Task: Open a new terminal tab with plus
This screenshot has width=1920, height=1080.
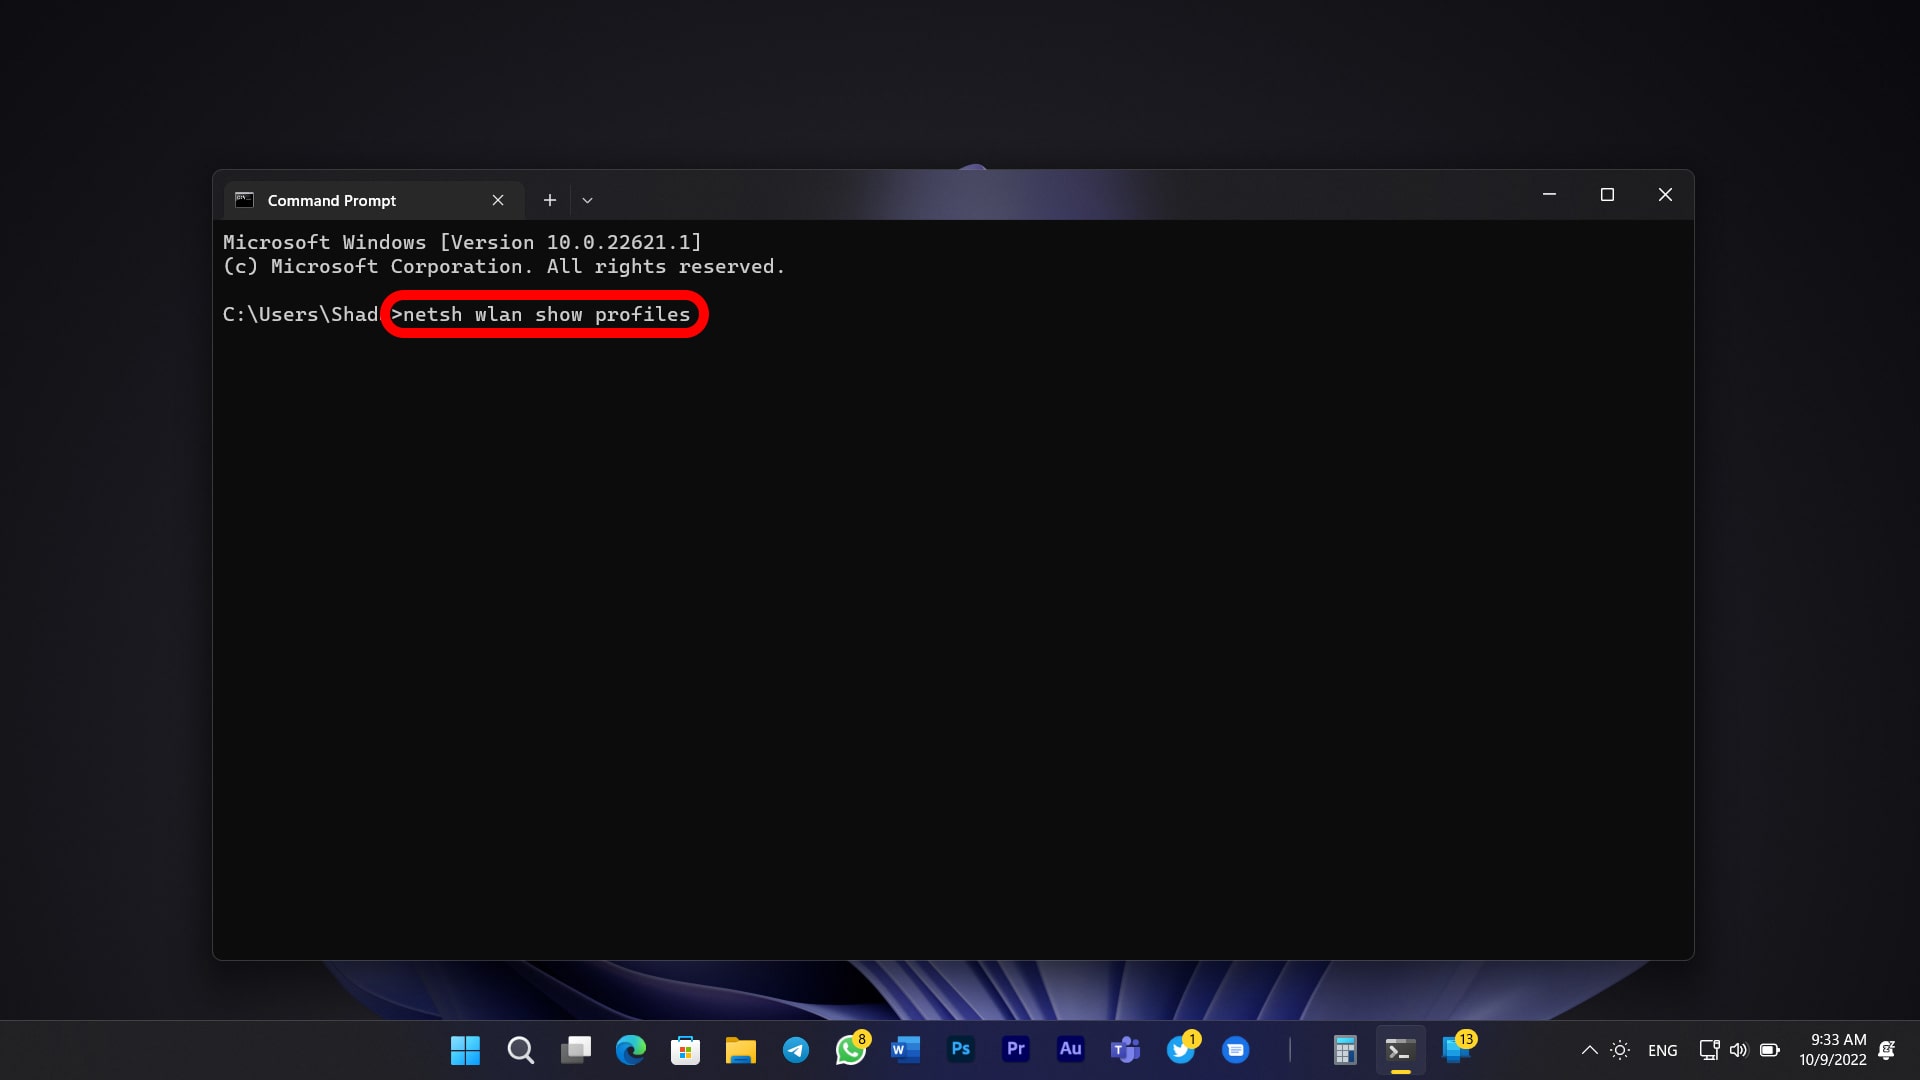Action: tap(549, 200)
